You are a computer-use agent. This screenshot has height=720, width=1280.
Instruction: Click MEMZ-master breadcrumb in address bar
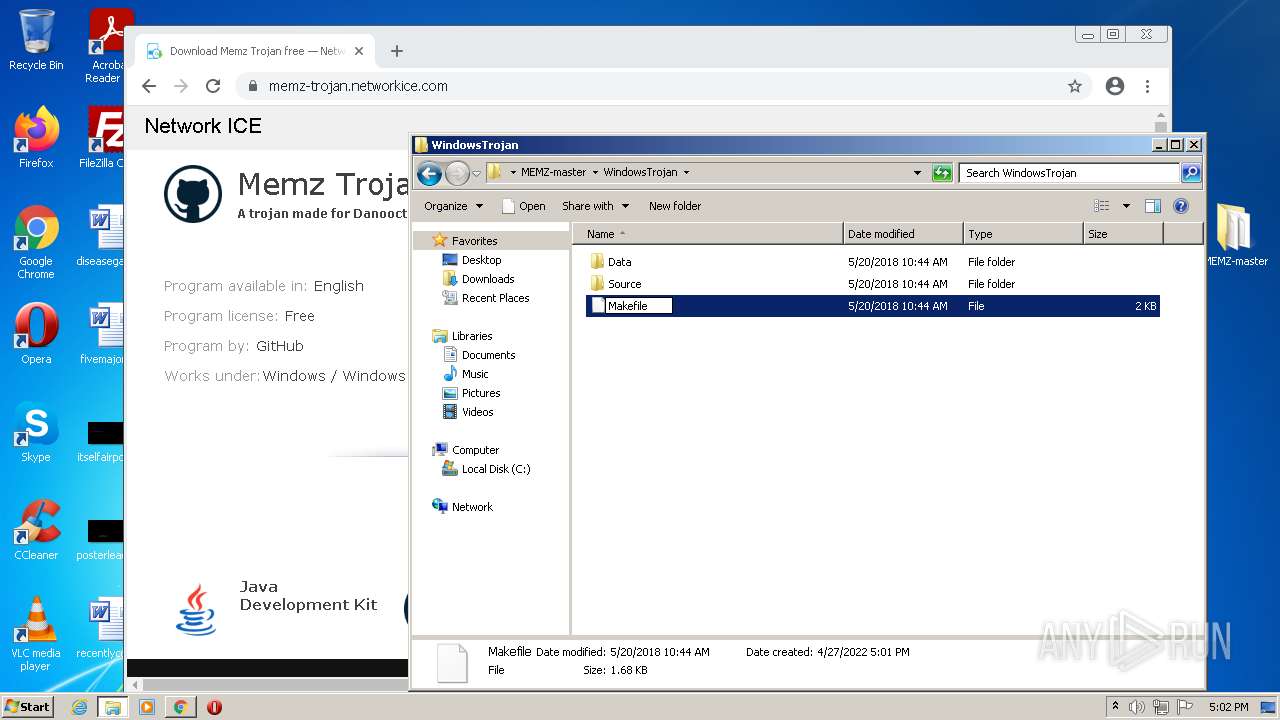point(553,172)
